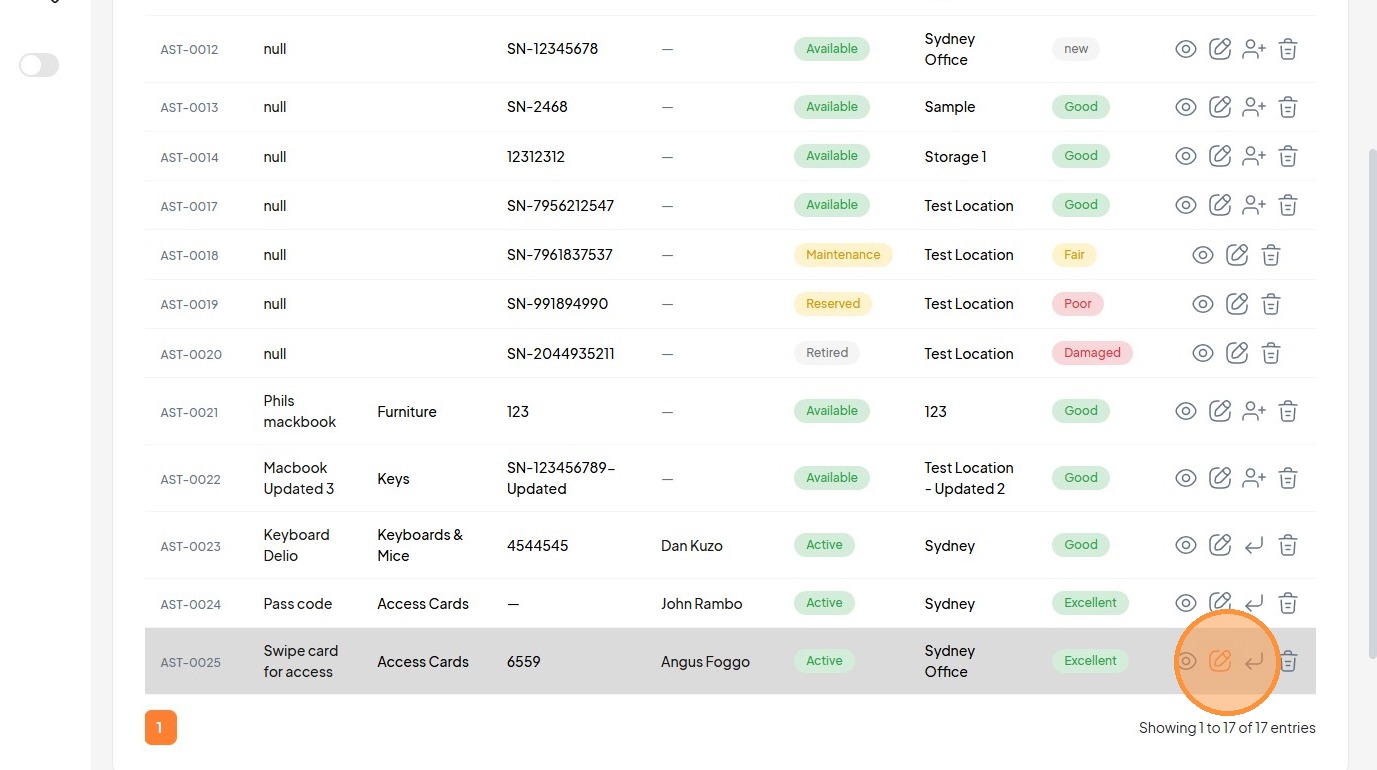Viewport: 1377px width, 770px height.
Task: Assign asset AST-0014 to a user
Action: click(1254, 156)
